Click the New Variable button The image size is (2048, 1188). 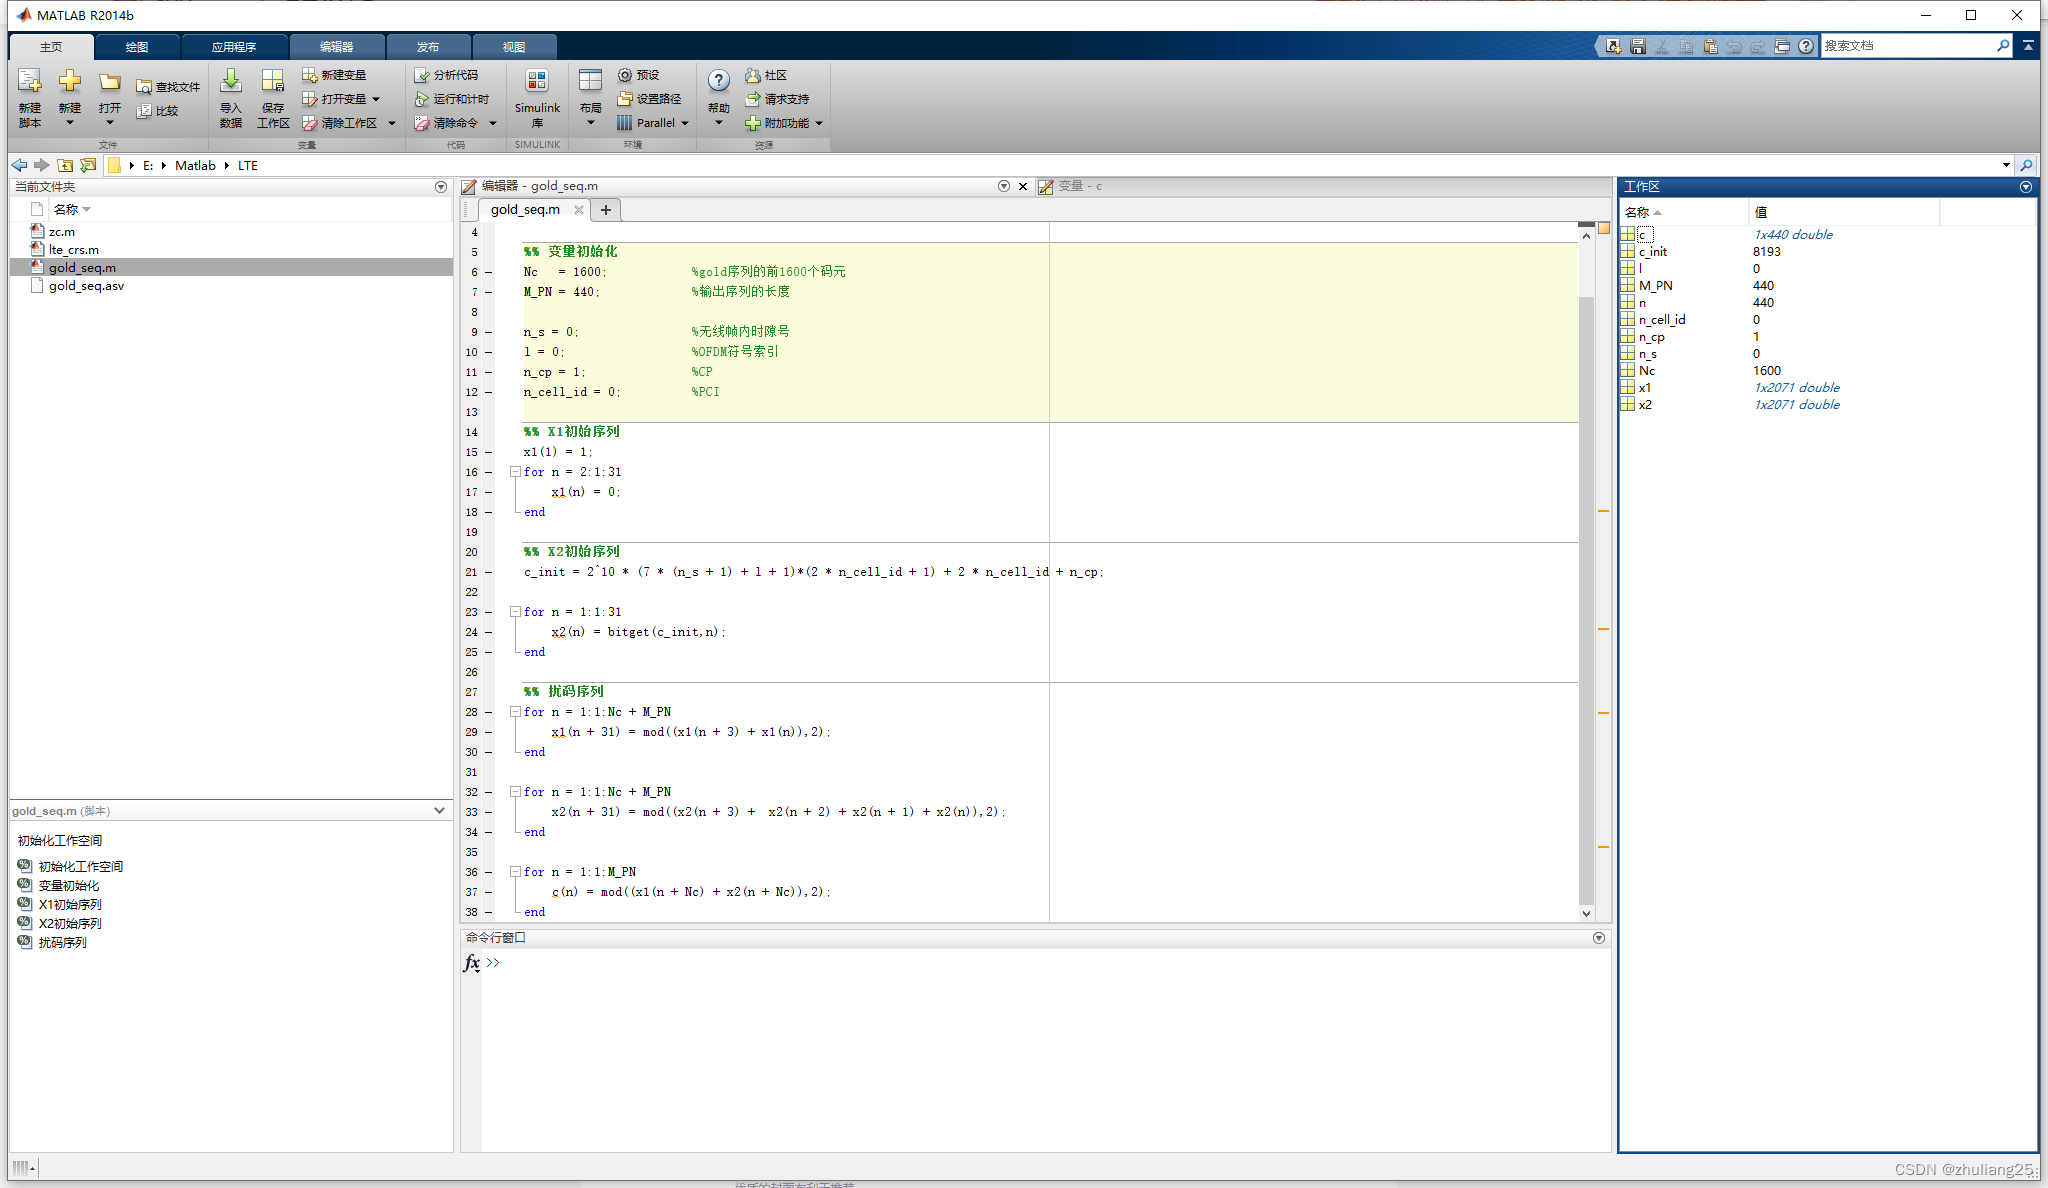click(335, 75)
